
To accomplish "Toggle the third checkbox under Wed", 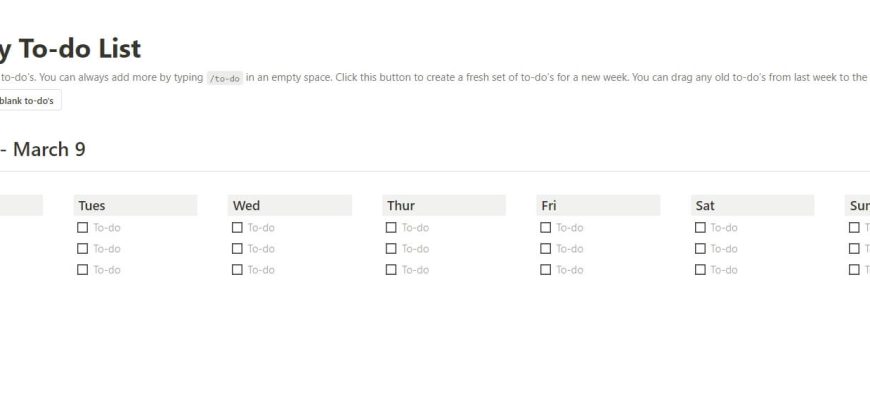I will pyautogui.click(x=237, y=269).
